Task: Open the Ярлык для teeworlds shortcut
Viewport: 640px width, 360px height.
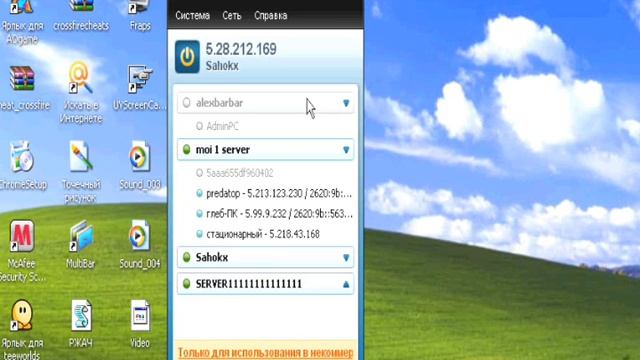Action: (x=22, y=330)
